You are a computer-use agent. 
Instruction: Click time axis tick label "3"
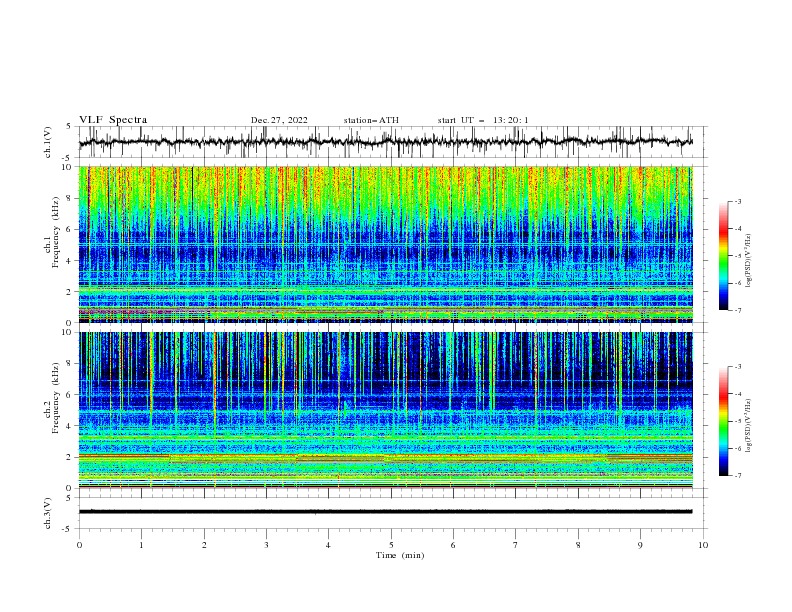coord(266,545)
